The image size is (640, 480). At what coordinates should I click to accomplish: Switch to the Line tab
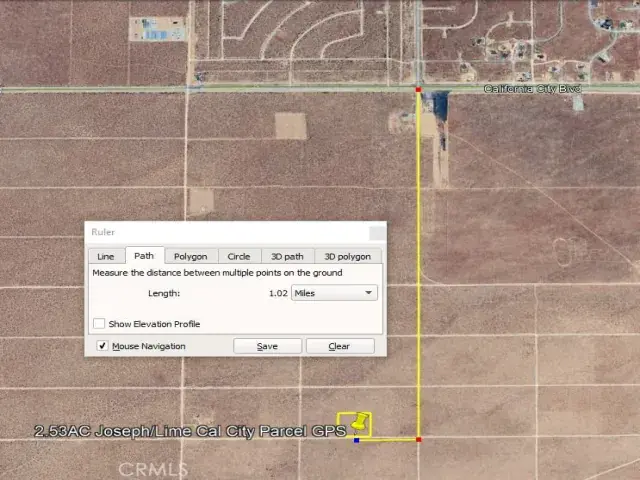pyautogui.click(x=105, y=256)
